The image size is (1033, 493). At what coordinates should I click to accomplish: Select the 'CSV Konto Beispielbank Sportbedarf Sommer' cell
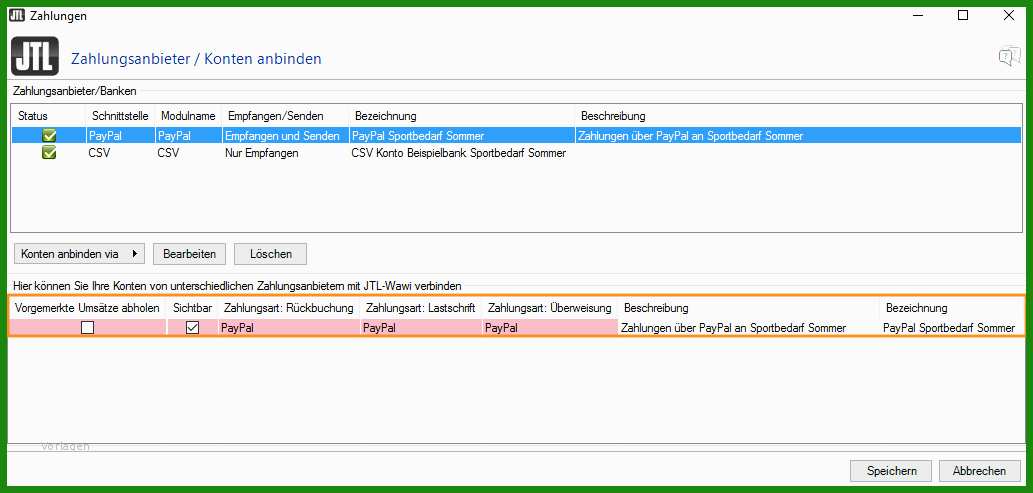tap(459, 154)
